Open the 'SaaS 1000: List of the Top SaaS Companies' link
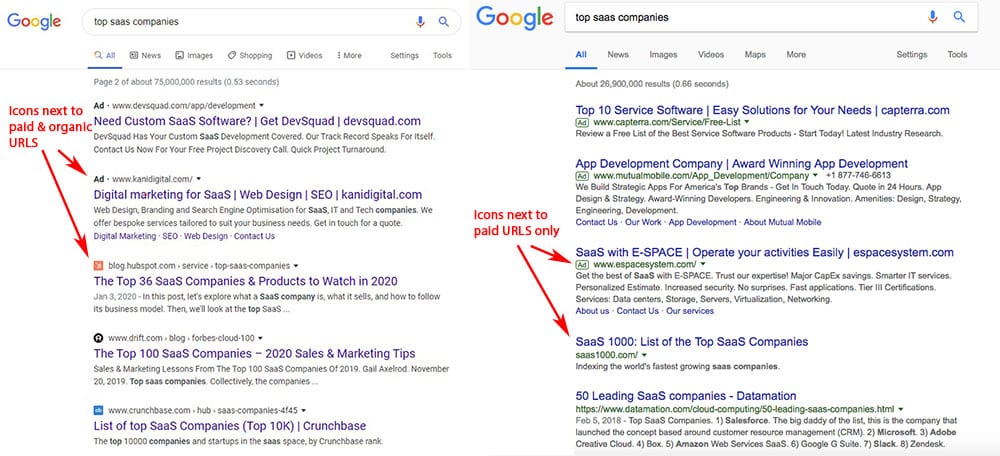 tap(692, 342)
